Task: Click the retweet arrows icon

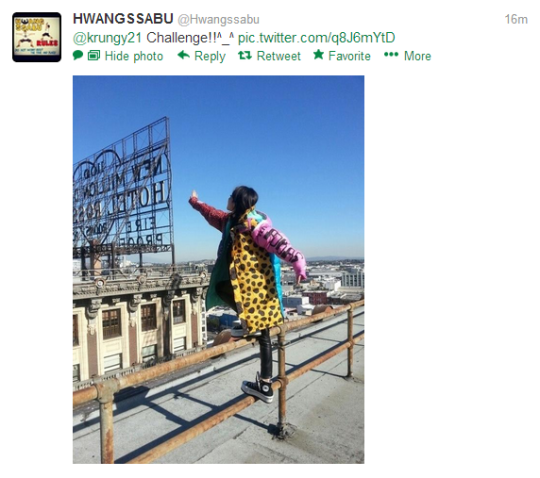Action: [245, 55]
